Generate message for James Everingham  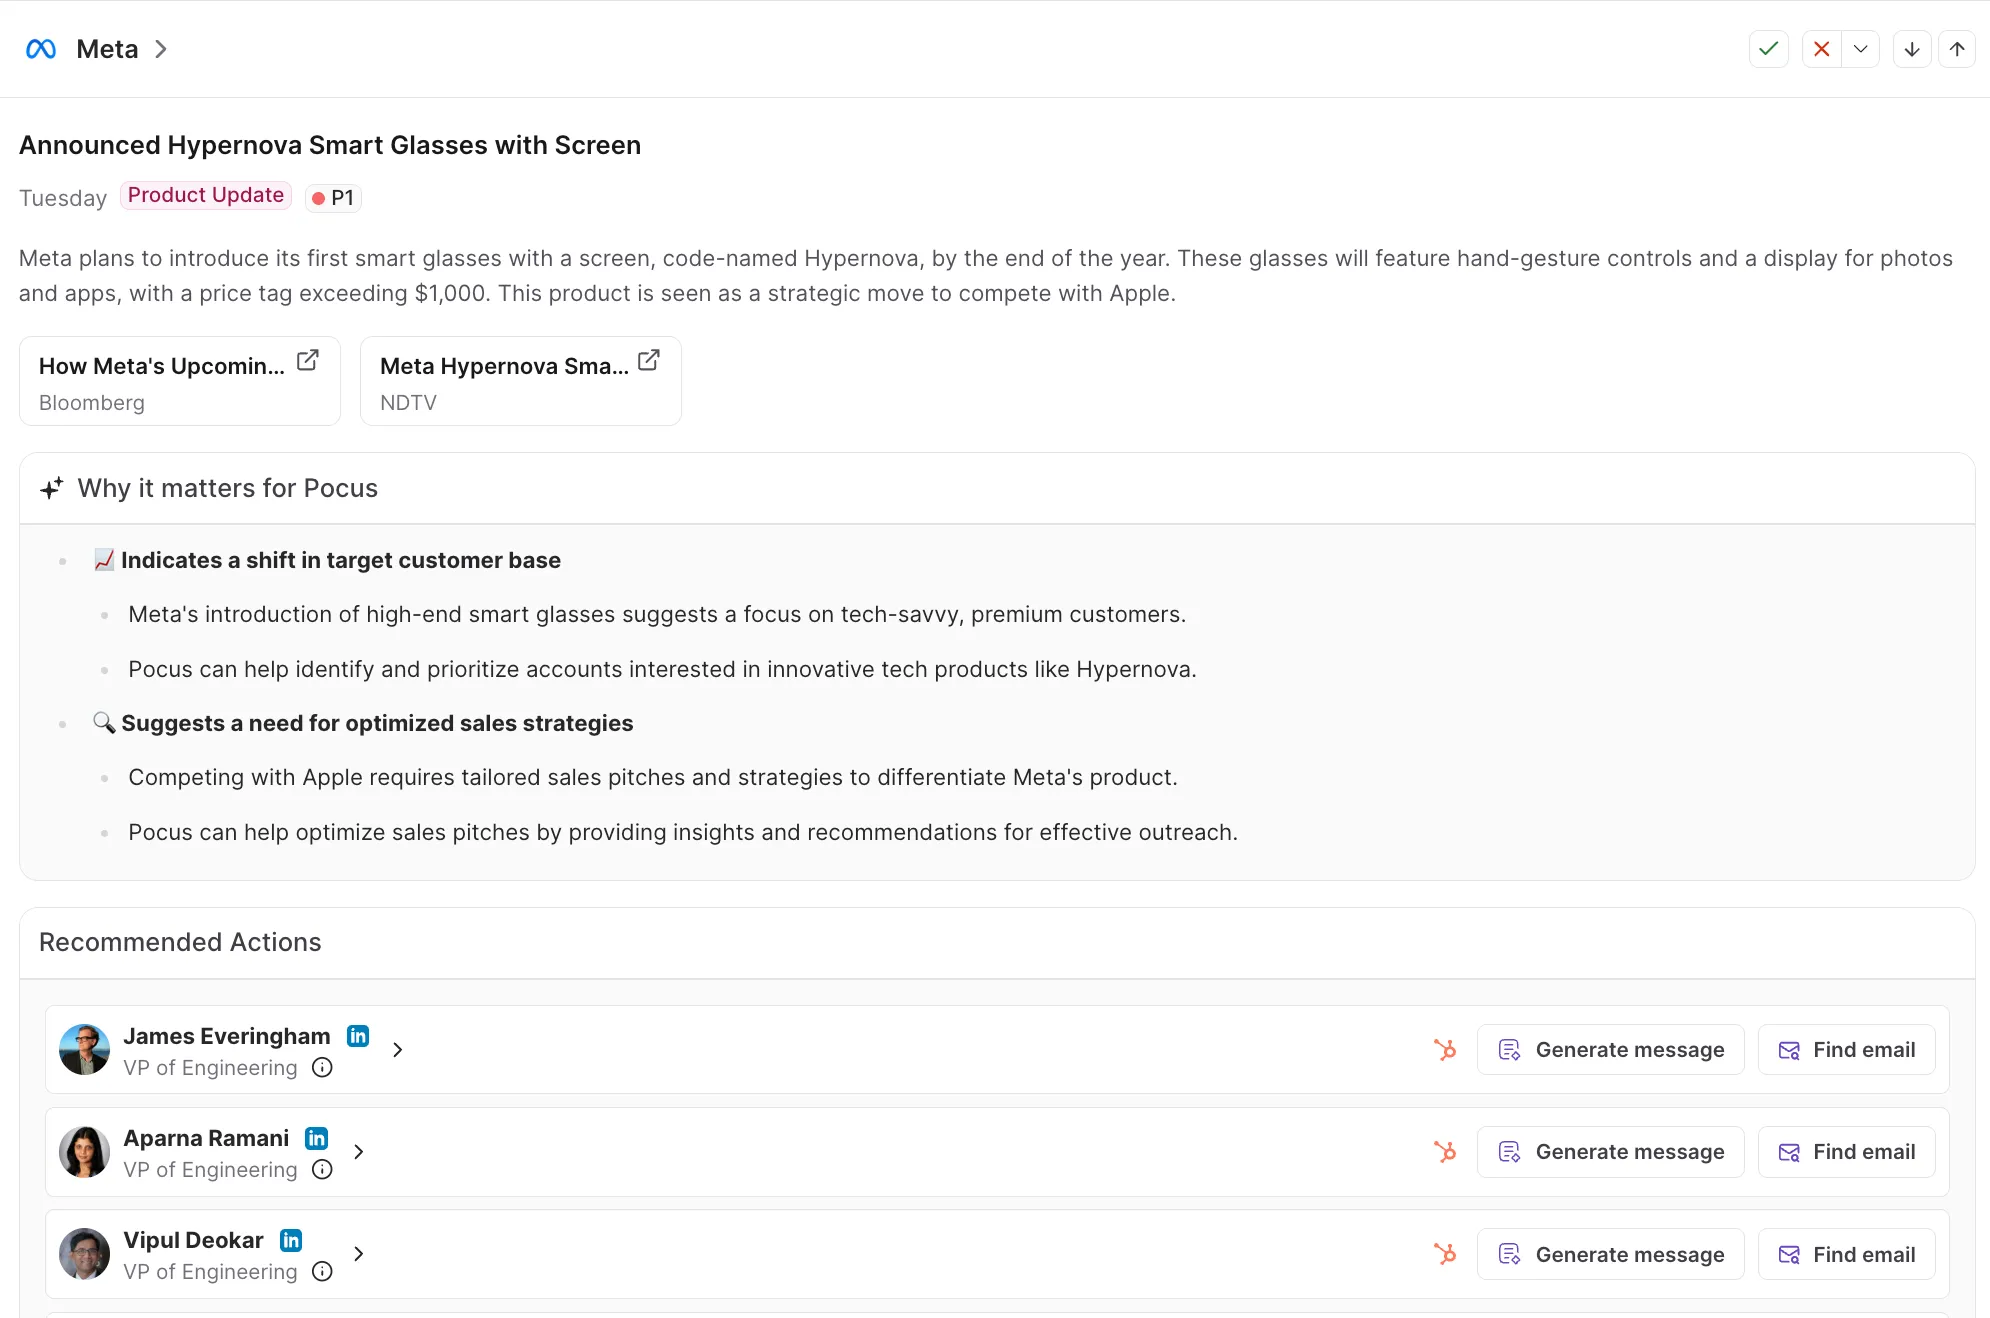click(x=1610, y=1050)
